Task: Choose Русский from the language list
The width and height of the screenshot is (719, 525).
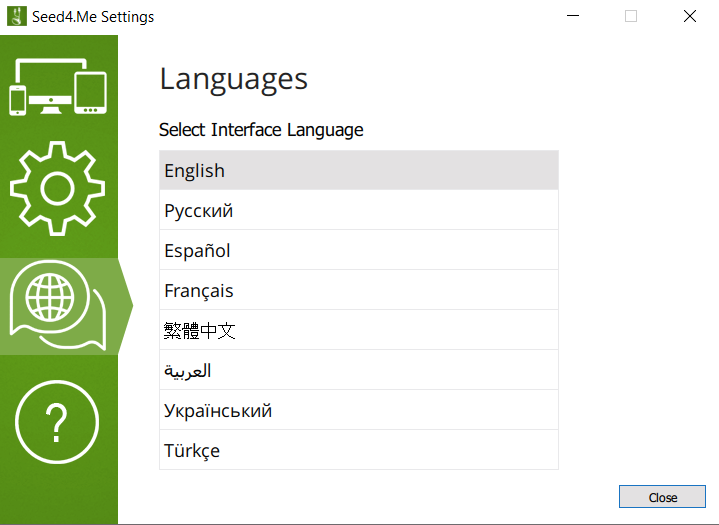Action: [359, 210]
